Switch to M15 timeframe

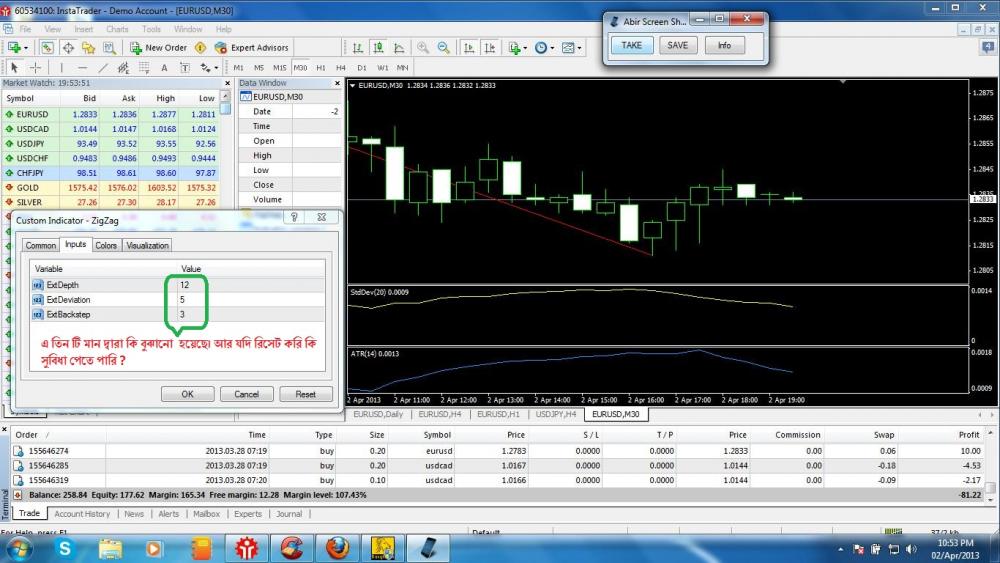click(x=280, y=68)
